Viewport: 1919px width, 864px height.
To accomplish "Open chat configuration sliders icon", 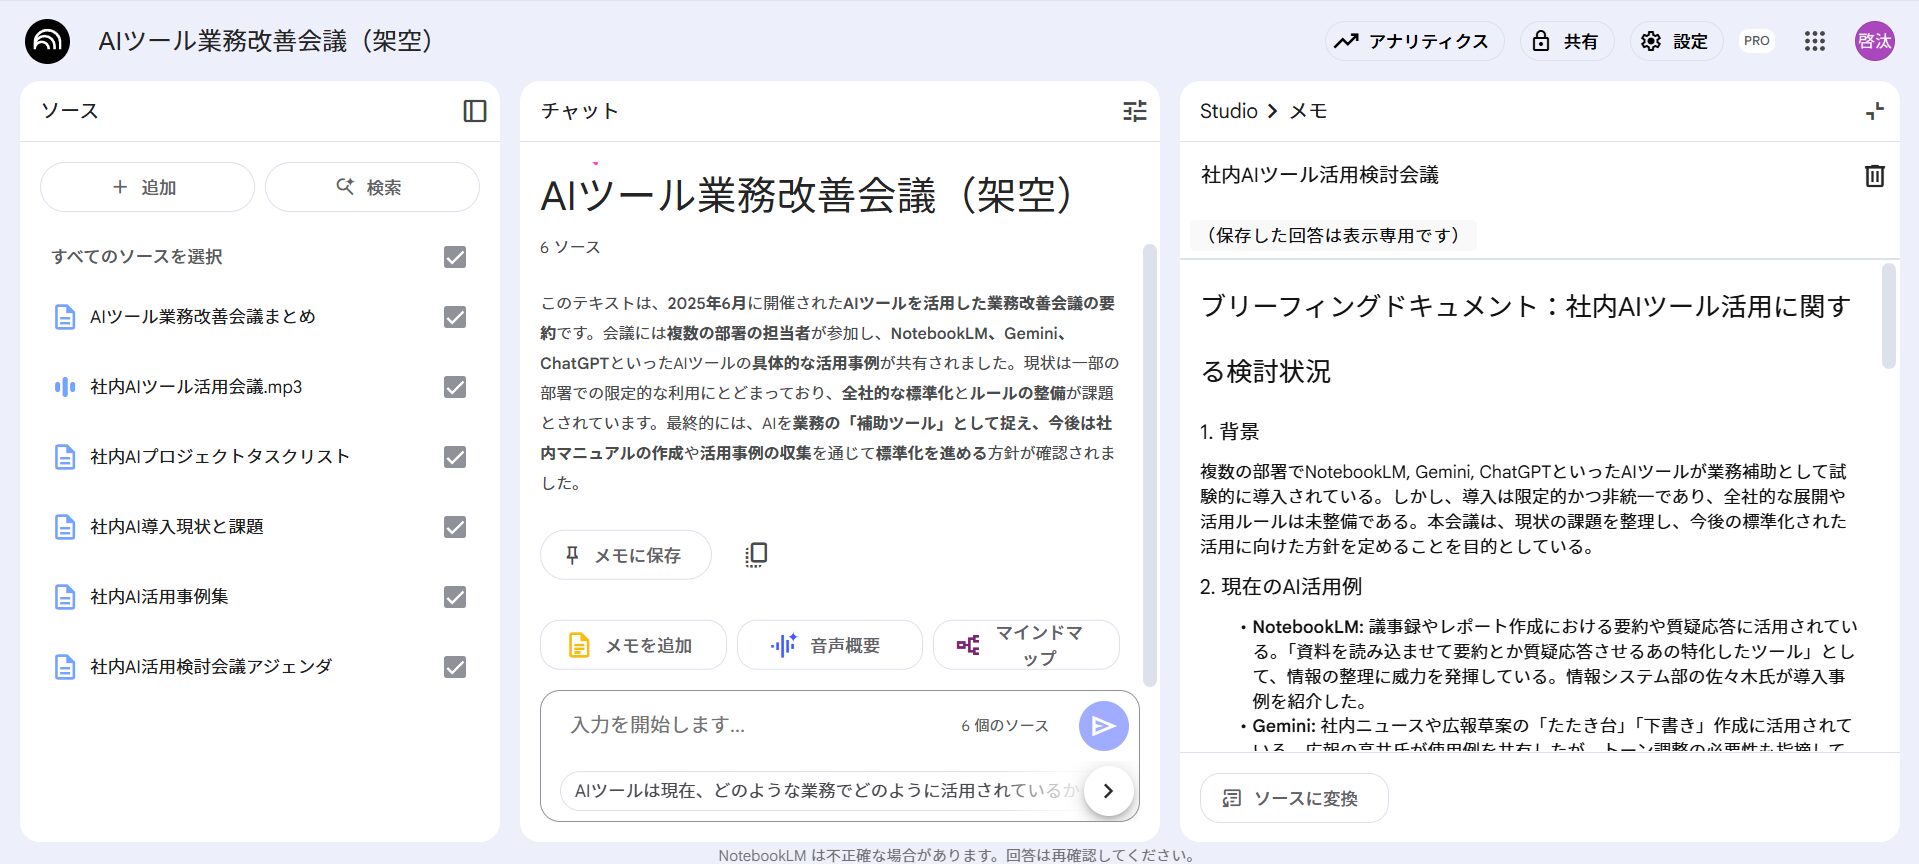I will click(1135, 111).
